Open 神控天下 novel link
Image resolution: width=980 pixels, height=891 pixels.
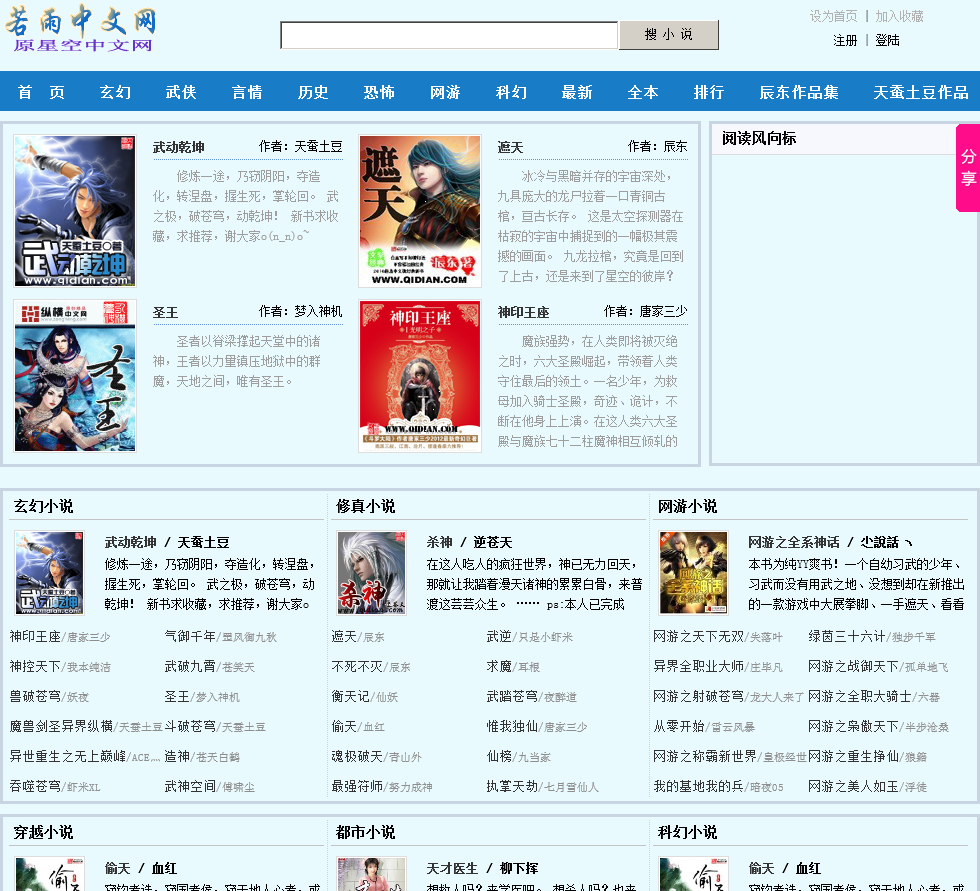coord(35,667)
